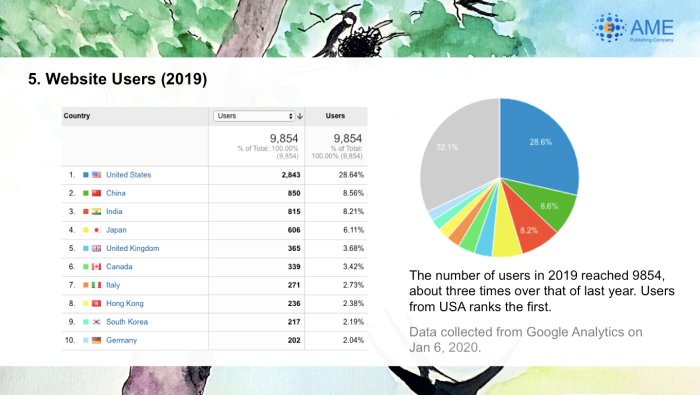The image size is (700, 395).
Task: Click the AME Publishing Company logo
Action: [633, 28]
